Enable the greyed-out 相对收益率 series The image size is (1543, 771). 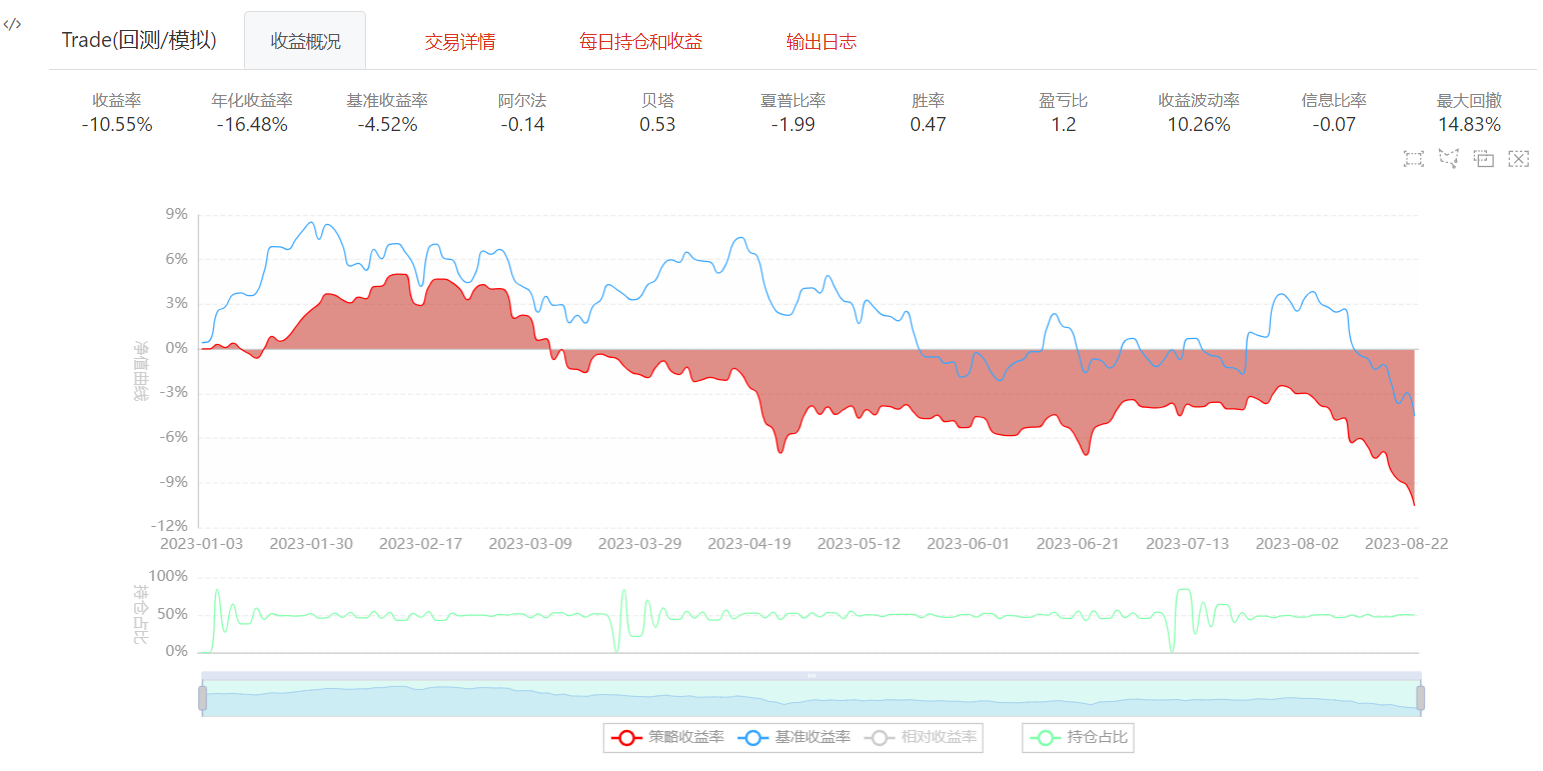938,738
